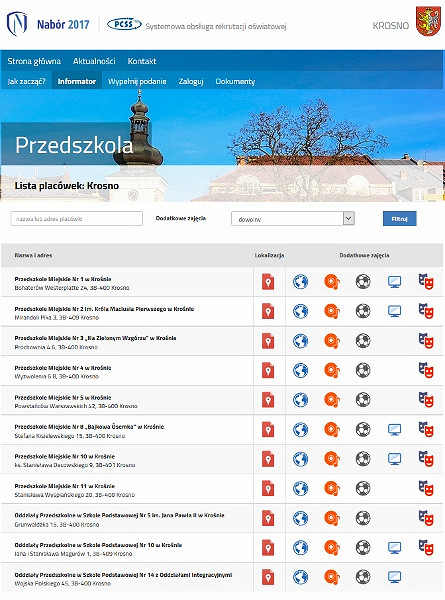
Task: Open Aktualności page
Action: [x=94, y=61]
